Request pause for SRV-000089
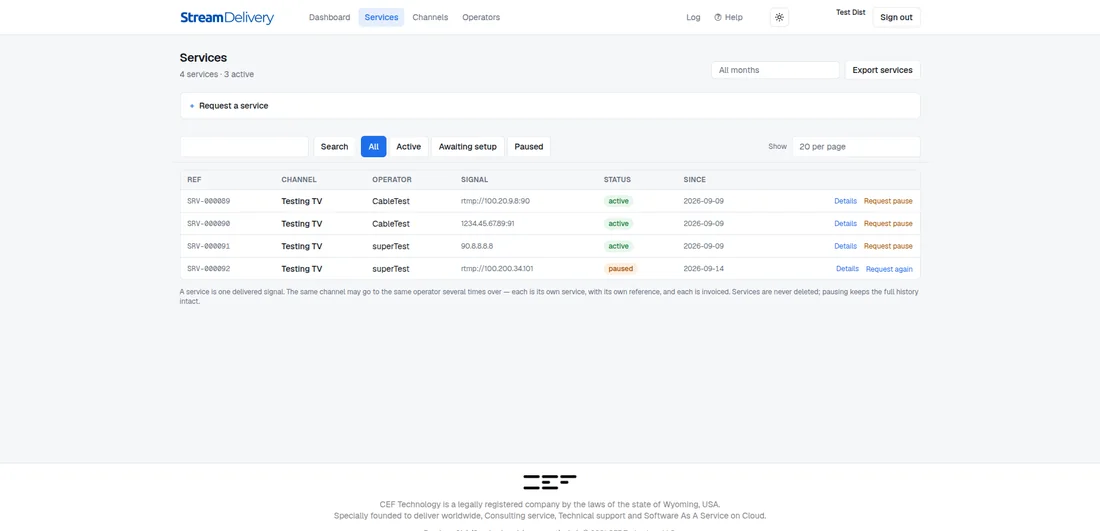The image size is (1100, 531). pos(888,201)
